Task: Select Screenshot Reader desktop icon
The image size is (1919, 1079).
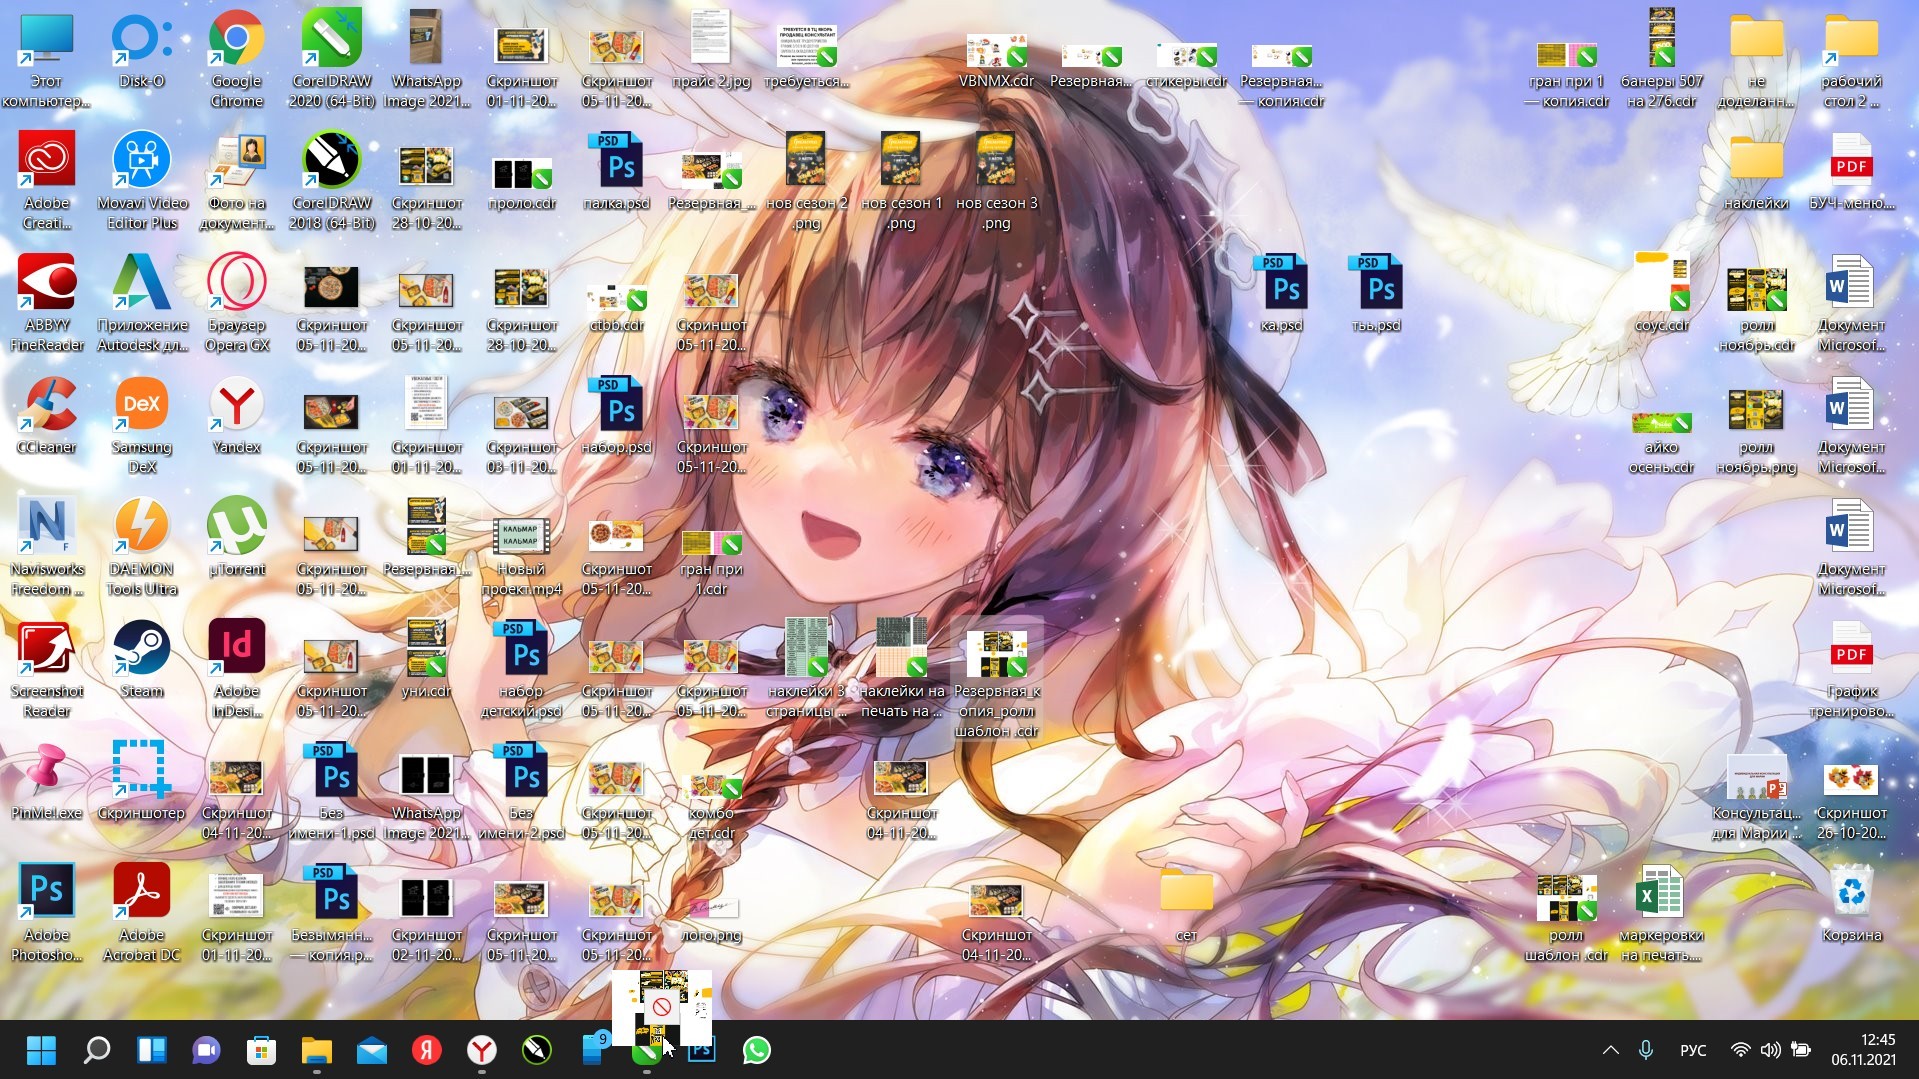Action: [x=47, y=670]
